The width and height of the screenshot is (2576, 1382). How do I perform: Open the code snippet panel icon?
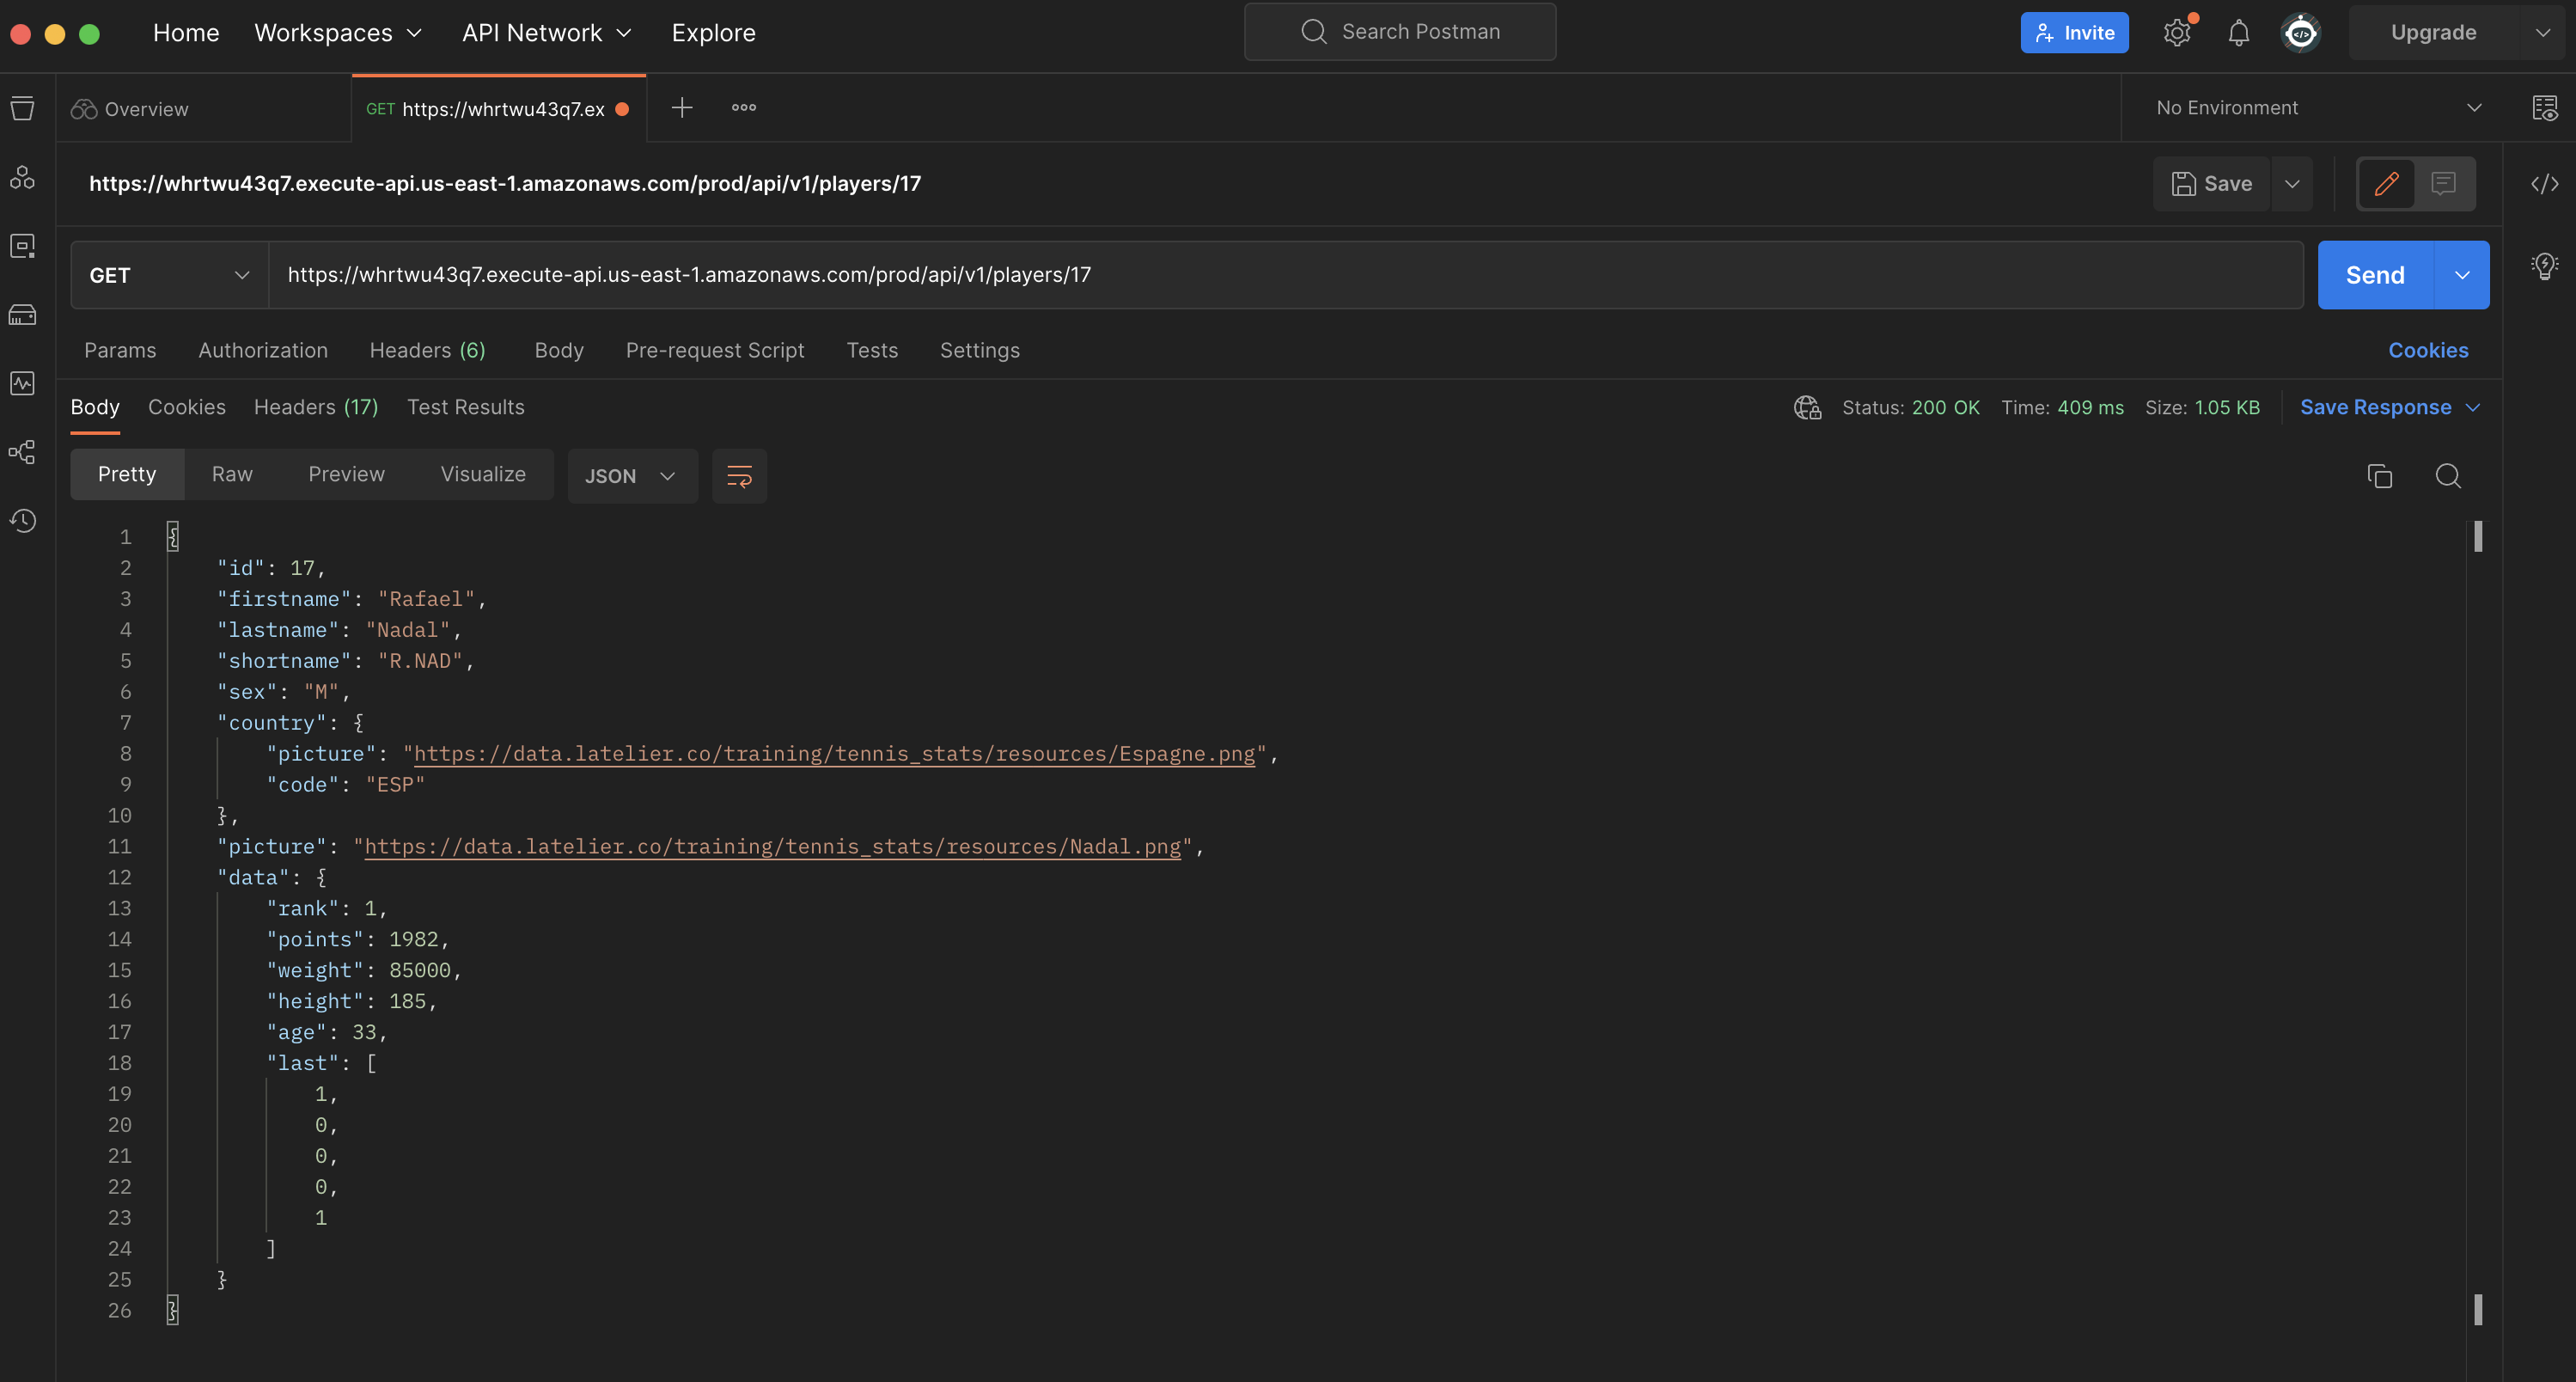(2544, 184)
